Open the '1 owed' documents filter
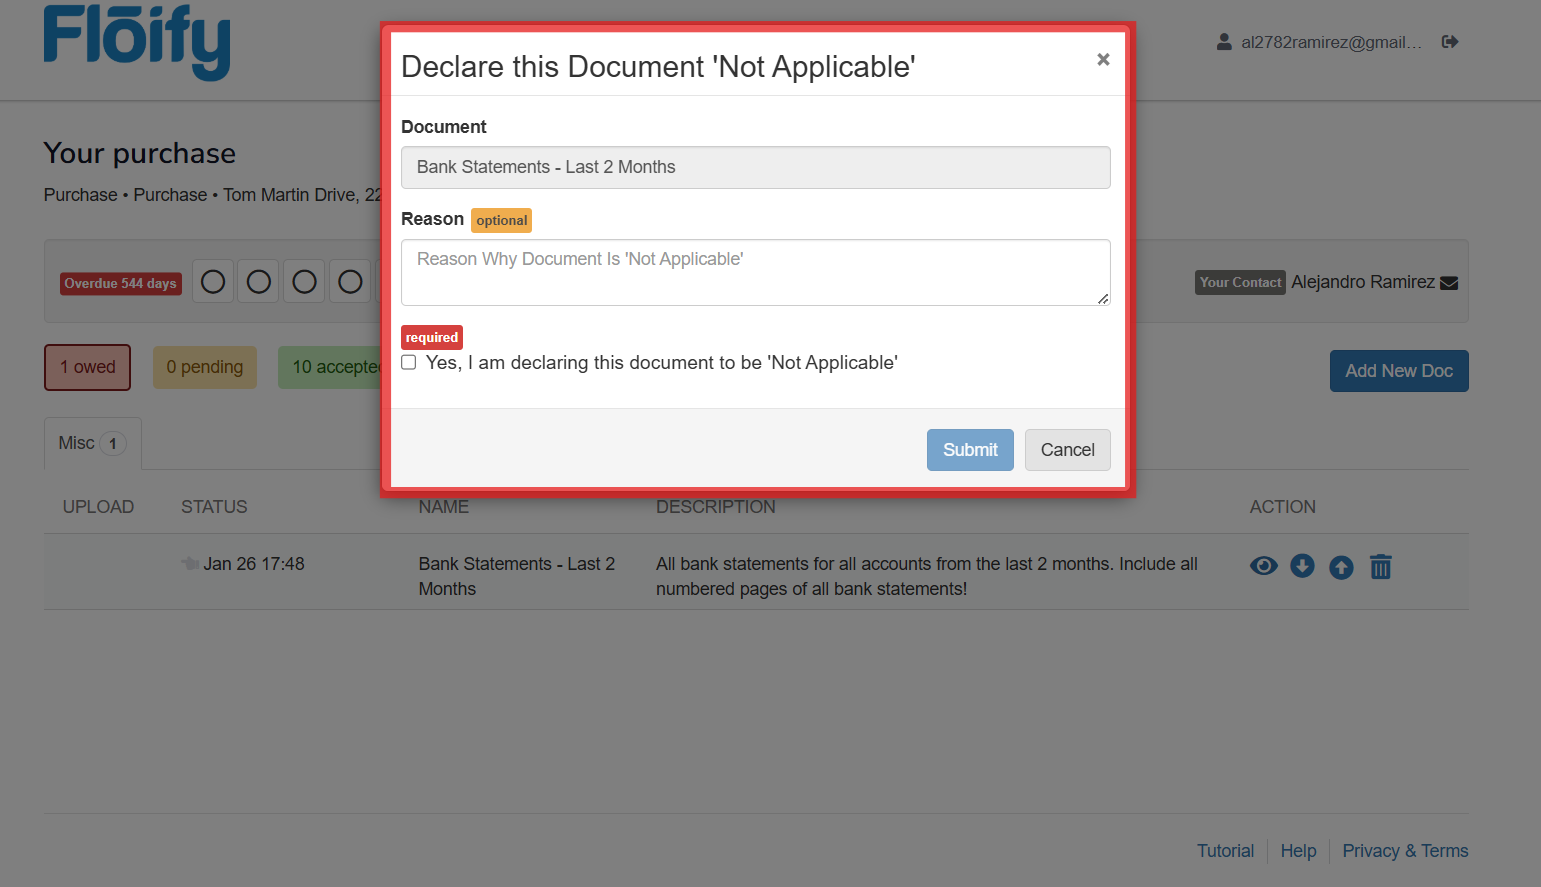The image size is (1541, 887). click(x=87, y=367)
